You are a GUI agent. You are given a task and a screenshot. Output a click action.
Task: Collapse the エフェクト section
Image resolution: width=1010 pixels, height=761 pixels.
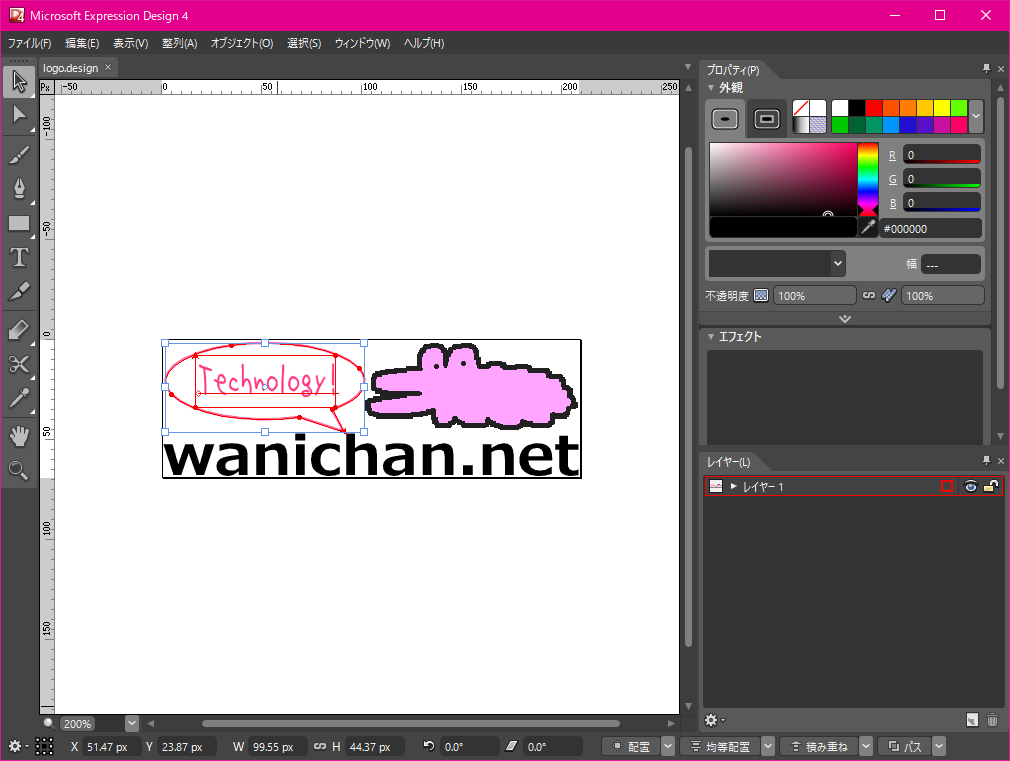pyautogui.click(x=711, y=336)
